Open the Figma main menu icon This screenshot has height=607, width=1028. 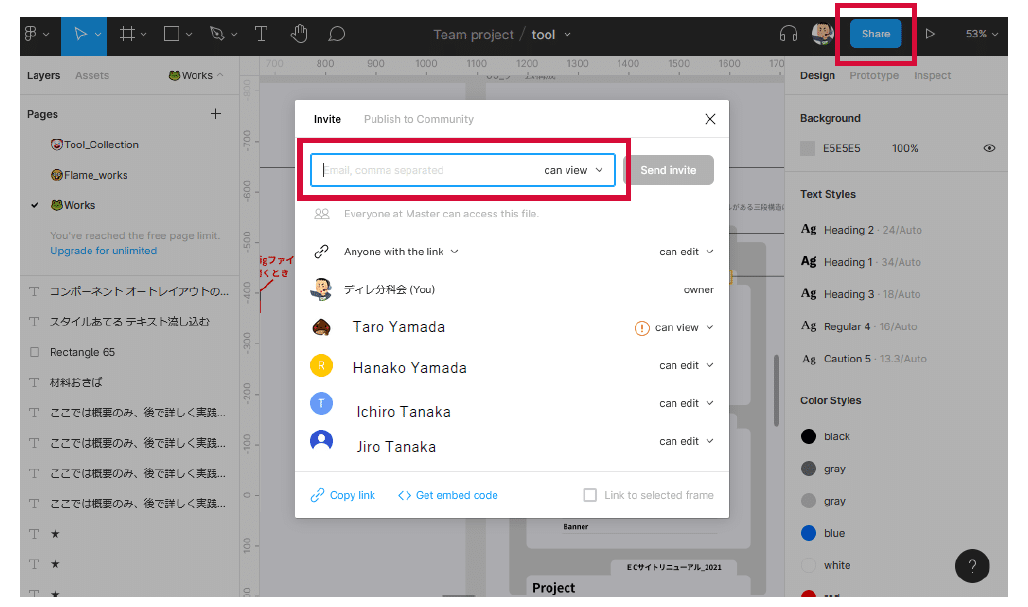[31, 34]
